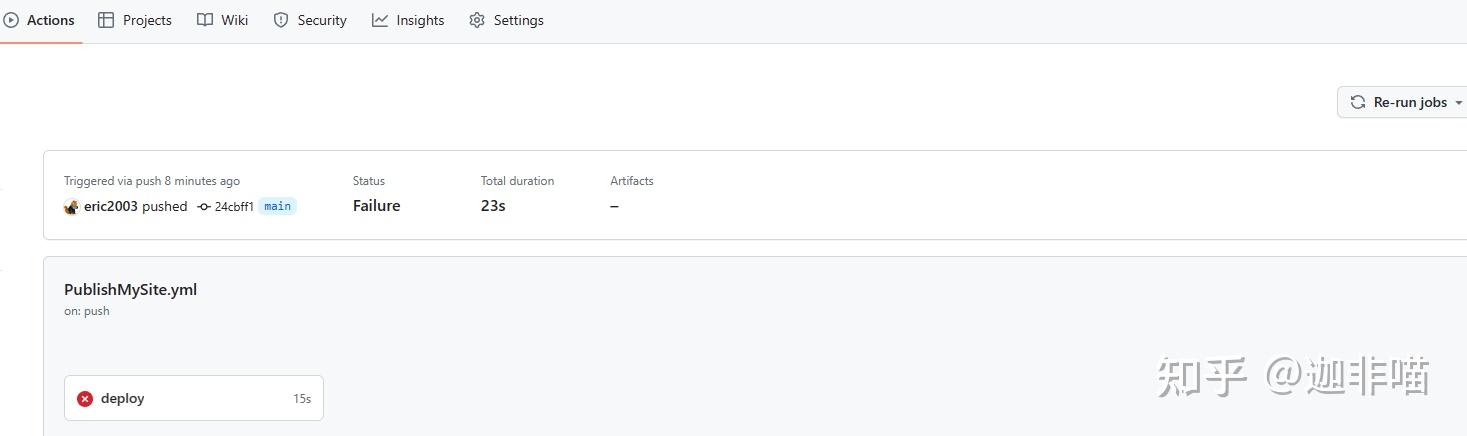Open commit 24cbff1 link
The width and height of the screenshot is (1467, 436).
click(234, 207)
